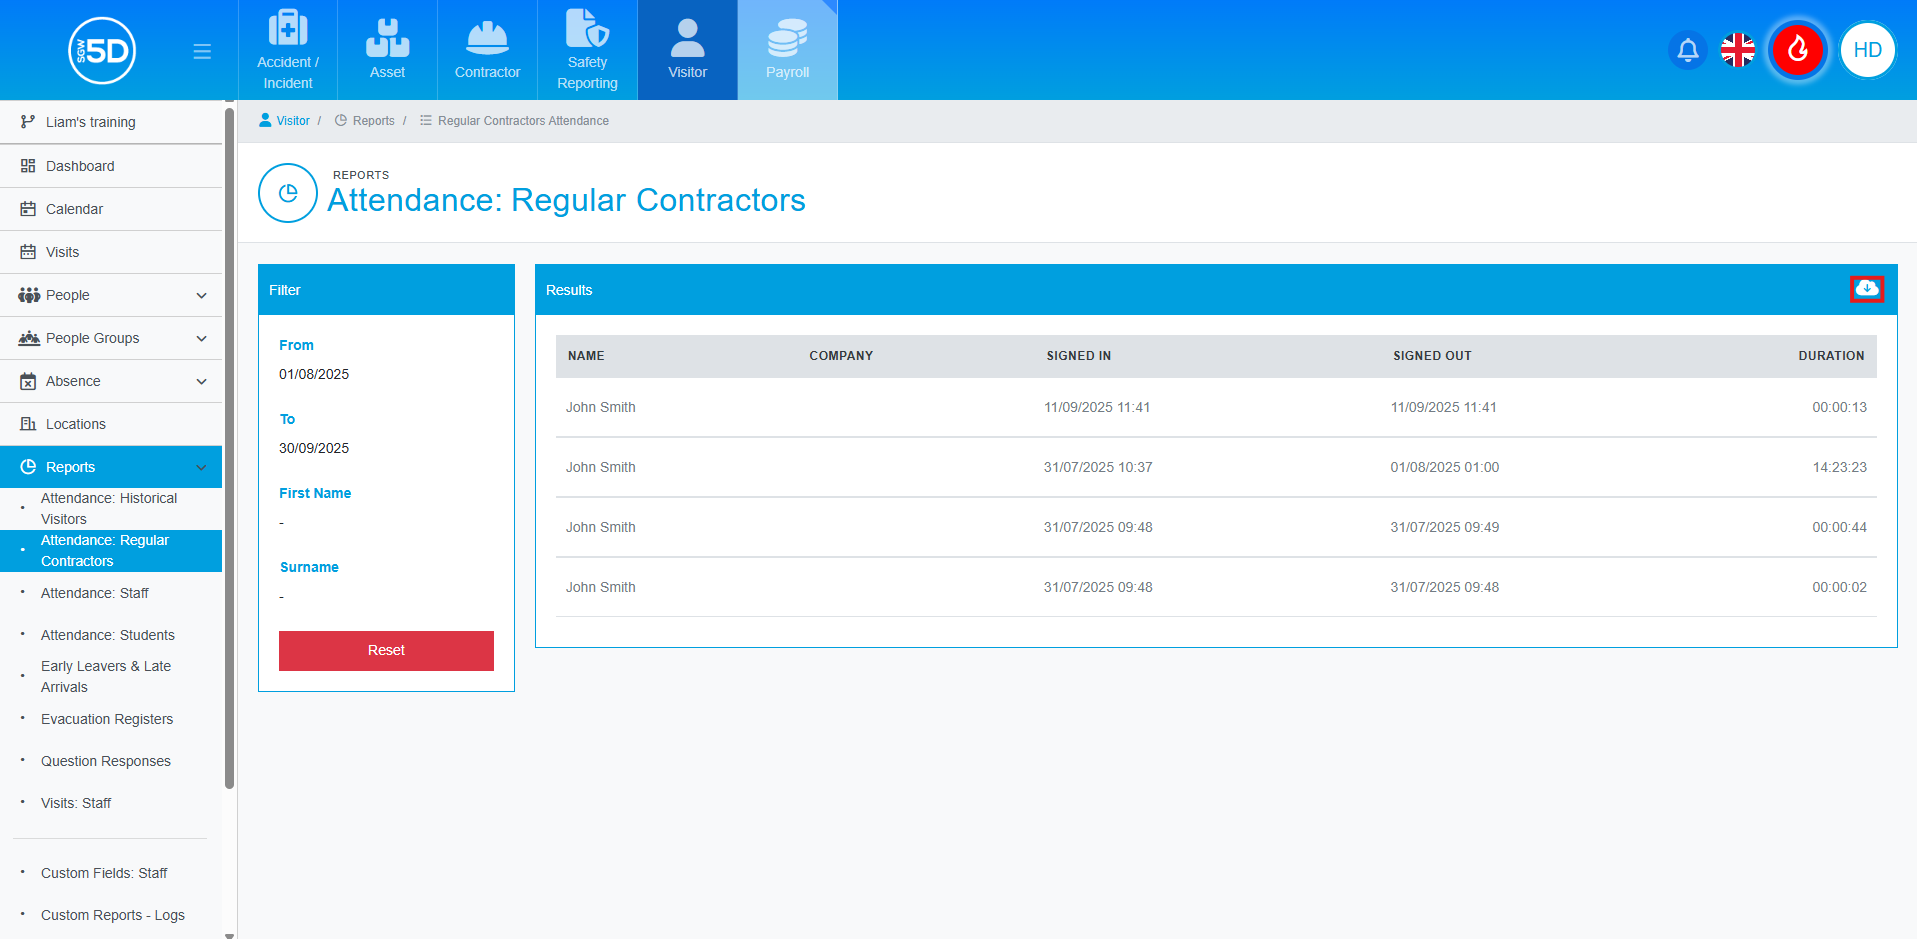Screen dimensions: 1917x939
Task: Collapse the Reports menu chevron
Action: tap(201, 468)
